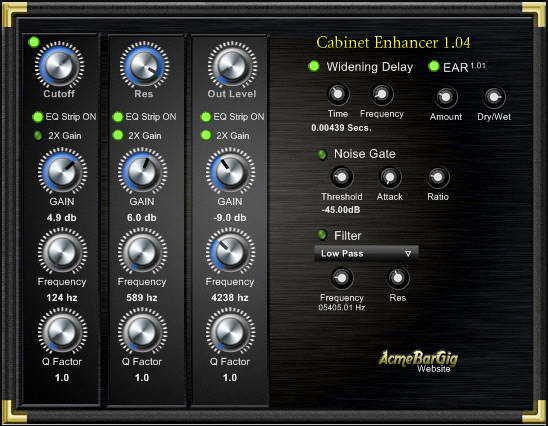Click the 0.00439 Secs. delay time value
This screenshot has width=548, height=426.
click(341, 128)
